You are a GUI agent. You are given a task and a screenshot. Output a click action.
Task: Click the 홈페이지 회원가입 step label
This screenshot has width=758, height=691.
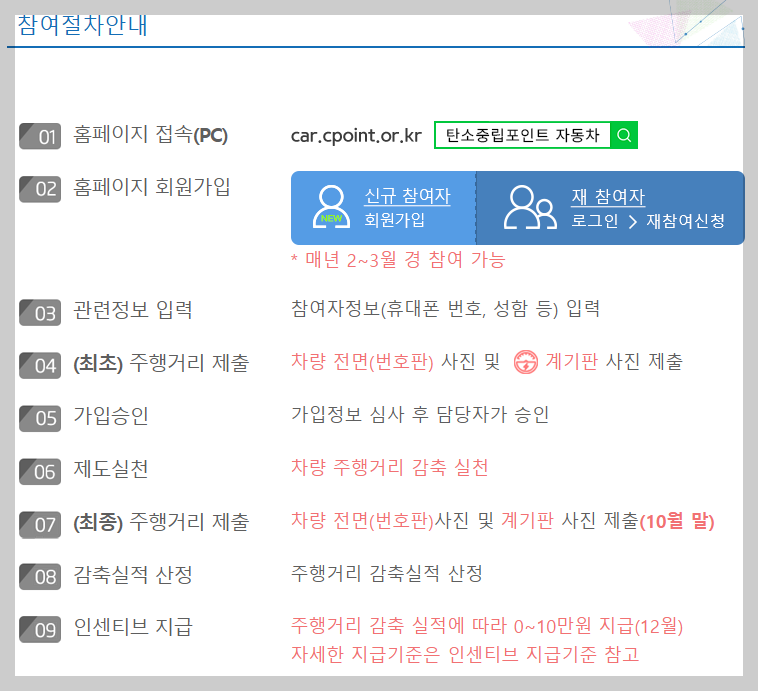151,187
